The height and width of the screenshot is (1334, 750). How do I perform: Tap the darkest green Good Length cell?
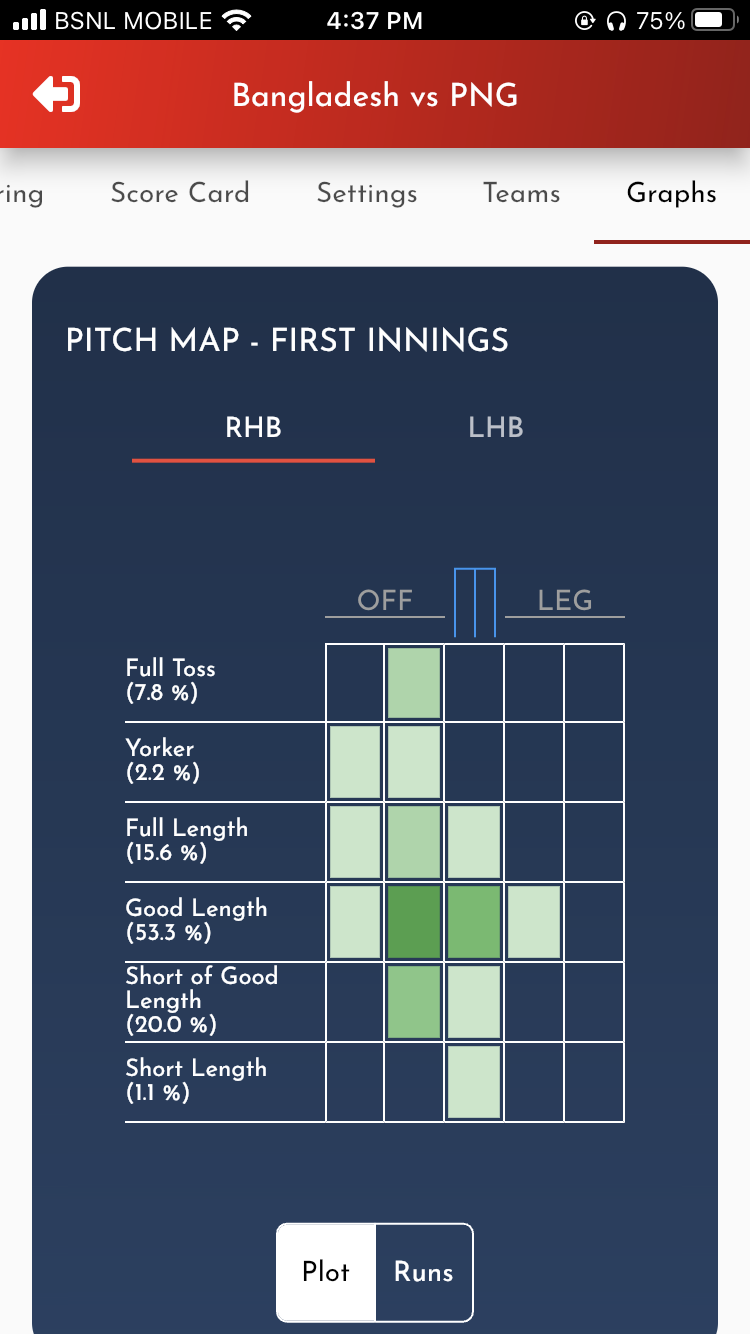click(x=414, y=922)
